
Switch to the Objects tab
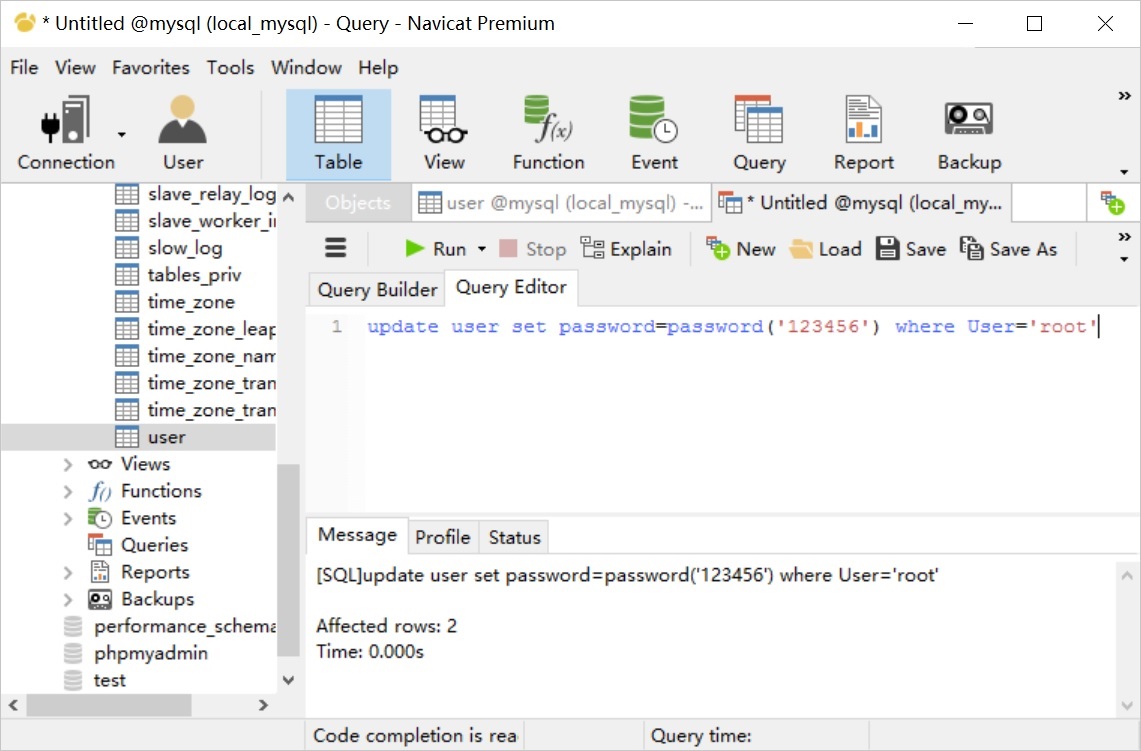358,203
